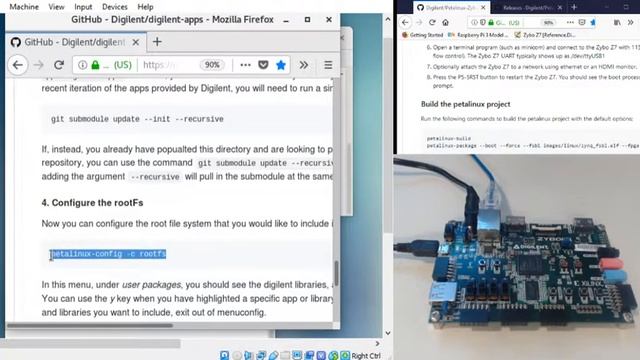Open the Library icon in right browser

617,22
